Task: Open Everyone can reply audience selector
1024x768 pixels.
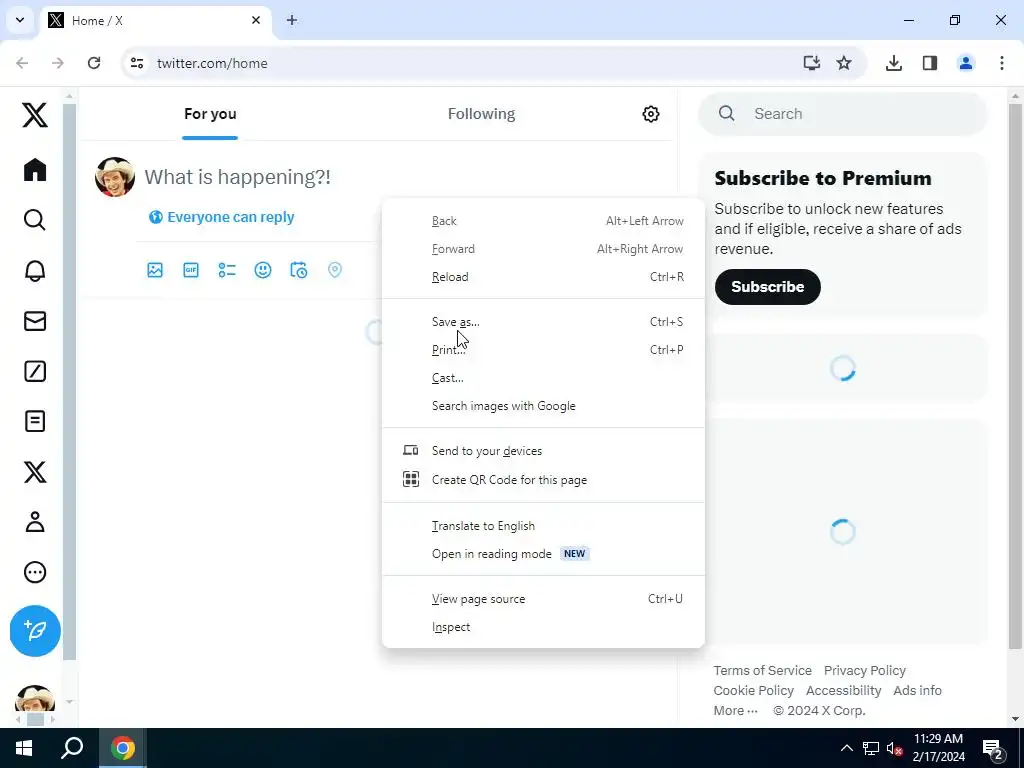Action: tap(221, 217)
